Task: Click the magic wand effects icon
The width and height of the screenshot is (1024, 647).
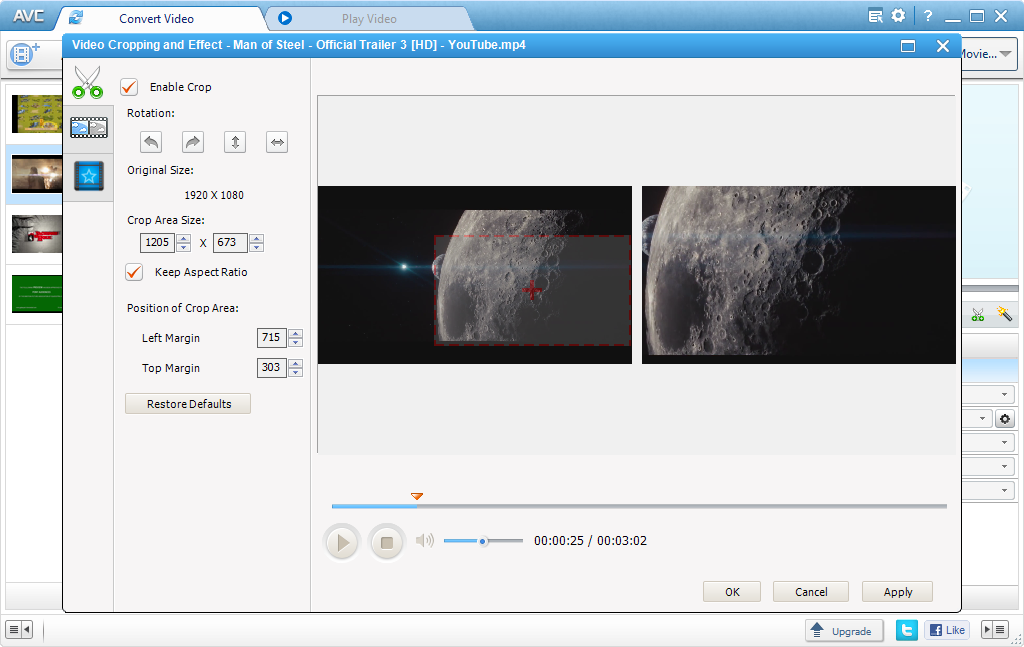Action: click(1004, 314)
